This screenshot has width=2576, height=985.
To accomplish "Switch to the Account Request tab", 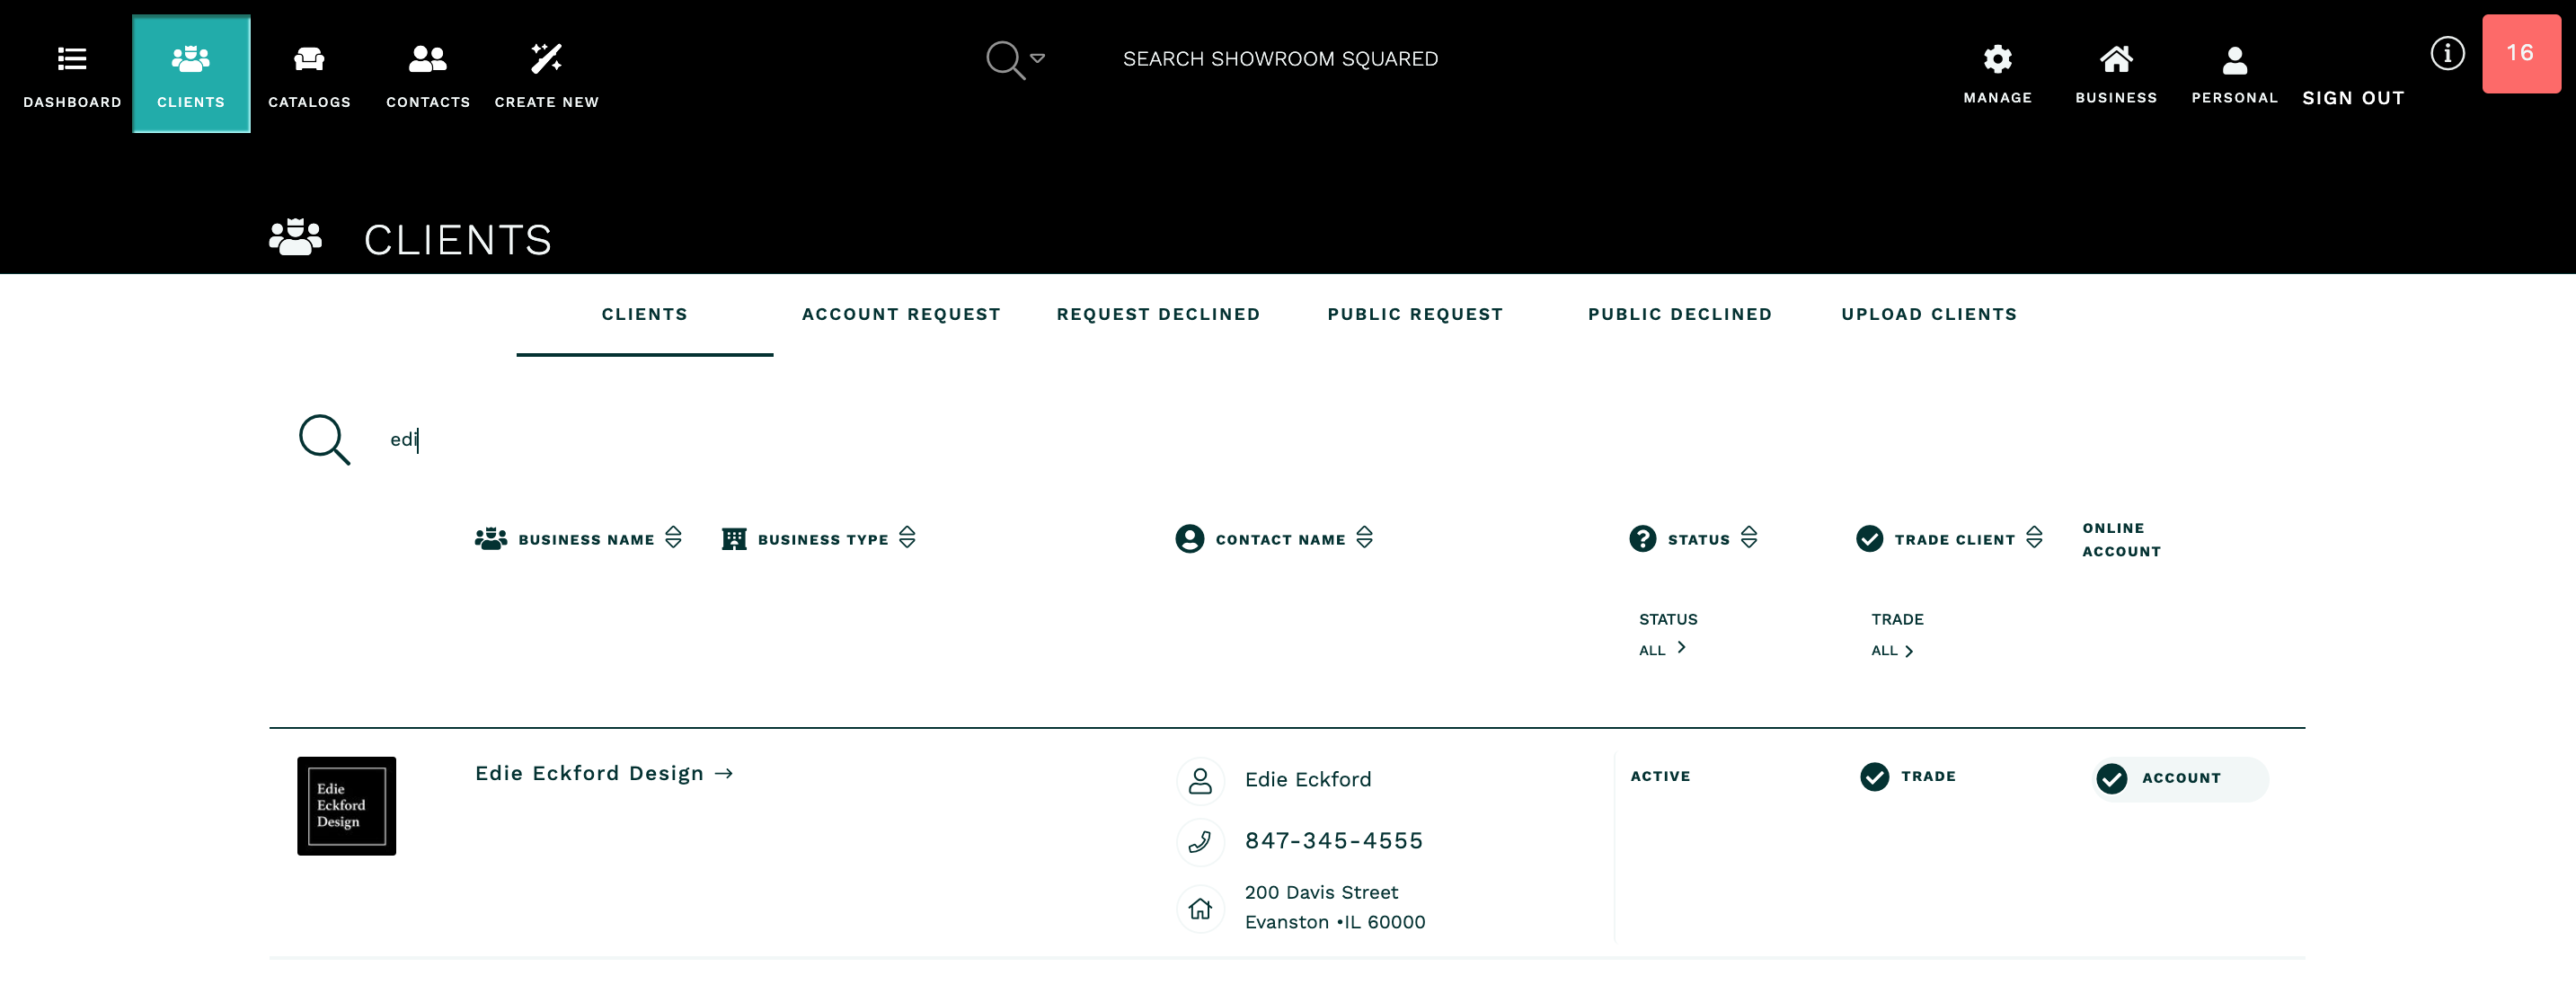I will click(x=900, y=314).
